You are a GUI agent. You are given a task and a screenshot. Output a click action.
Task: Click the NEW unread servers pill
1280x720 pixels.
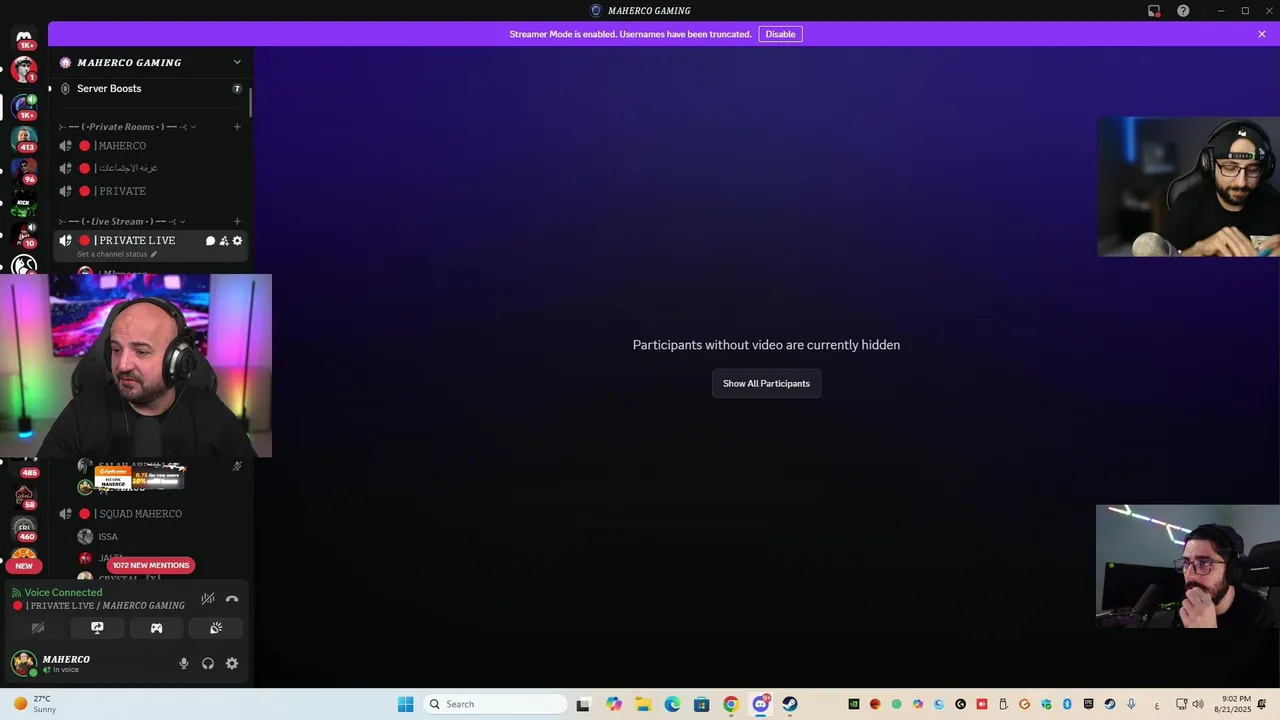click(x=24, y=566)
